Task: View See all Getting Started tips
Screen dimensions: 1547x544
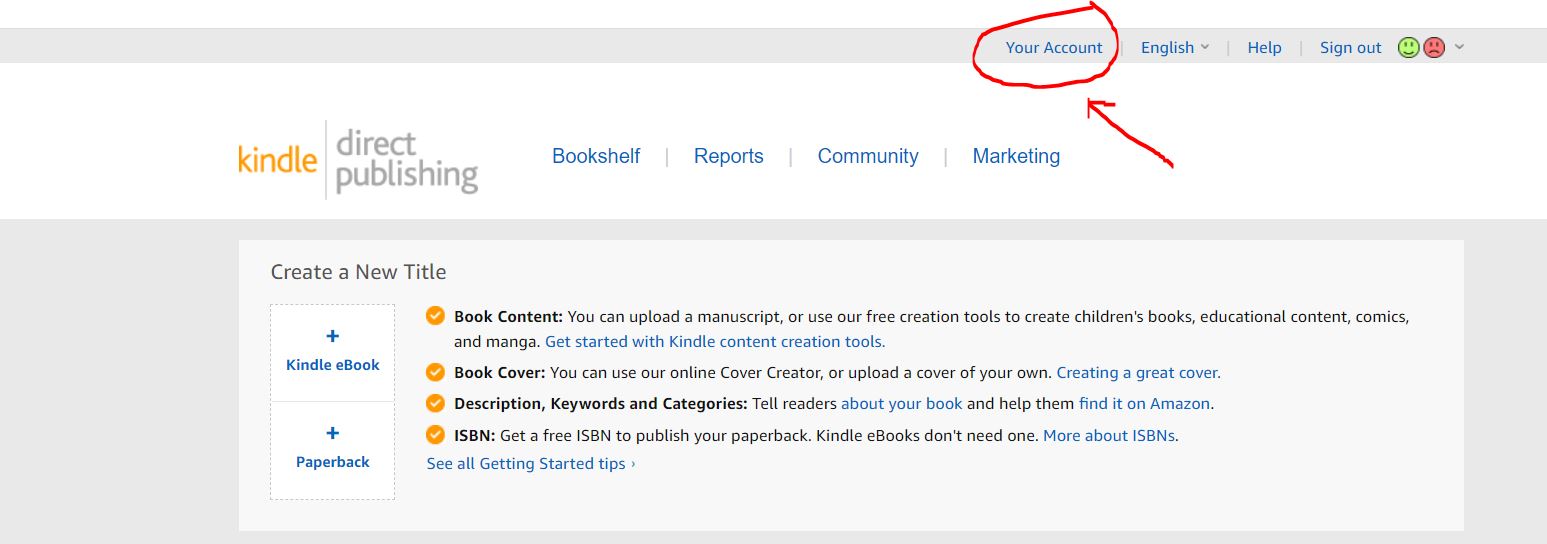Action: tap(531, 463)
